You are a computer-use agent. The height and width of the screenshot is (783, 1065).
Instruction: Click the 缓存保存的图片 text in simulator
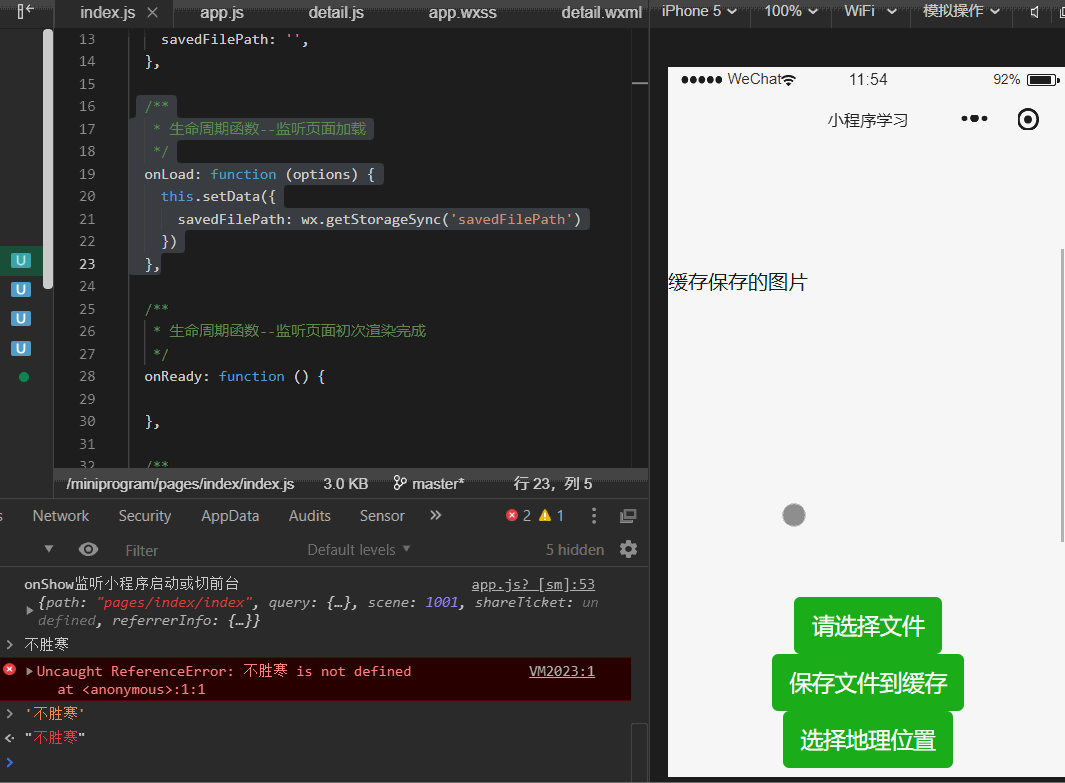click(x=738, y=282)
